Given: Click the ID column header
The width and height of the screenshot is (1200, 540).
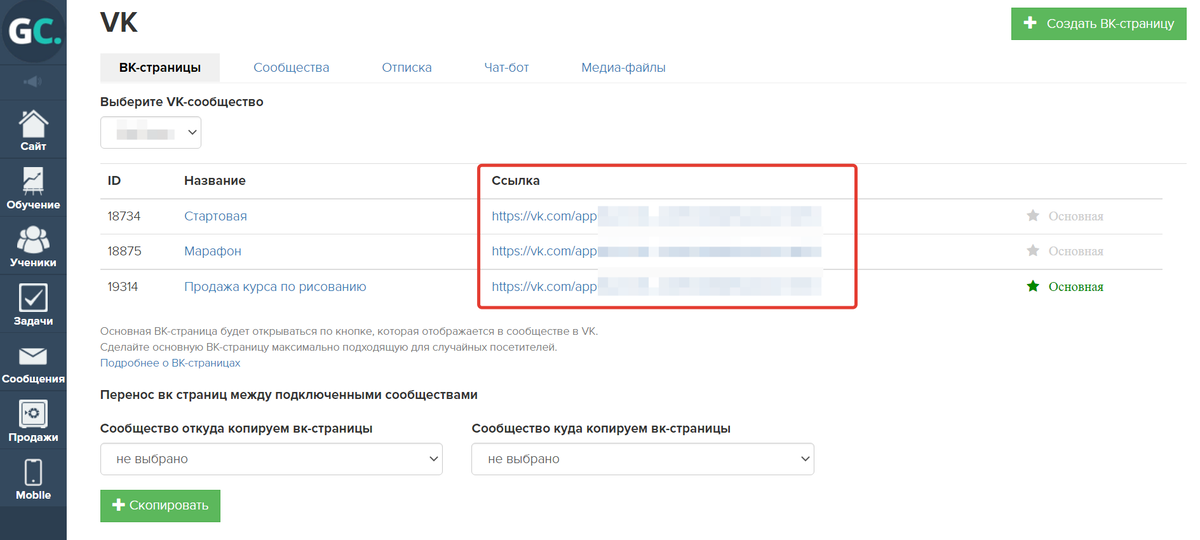Looking at the screenshot, I should click(x=115, y=180).
